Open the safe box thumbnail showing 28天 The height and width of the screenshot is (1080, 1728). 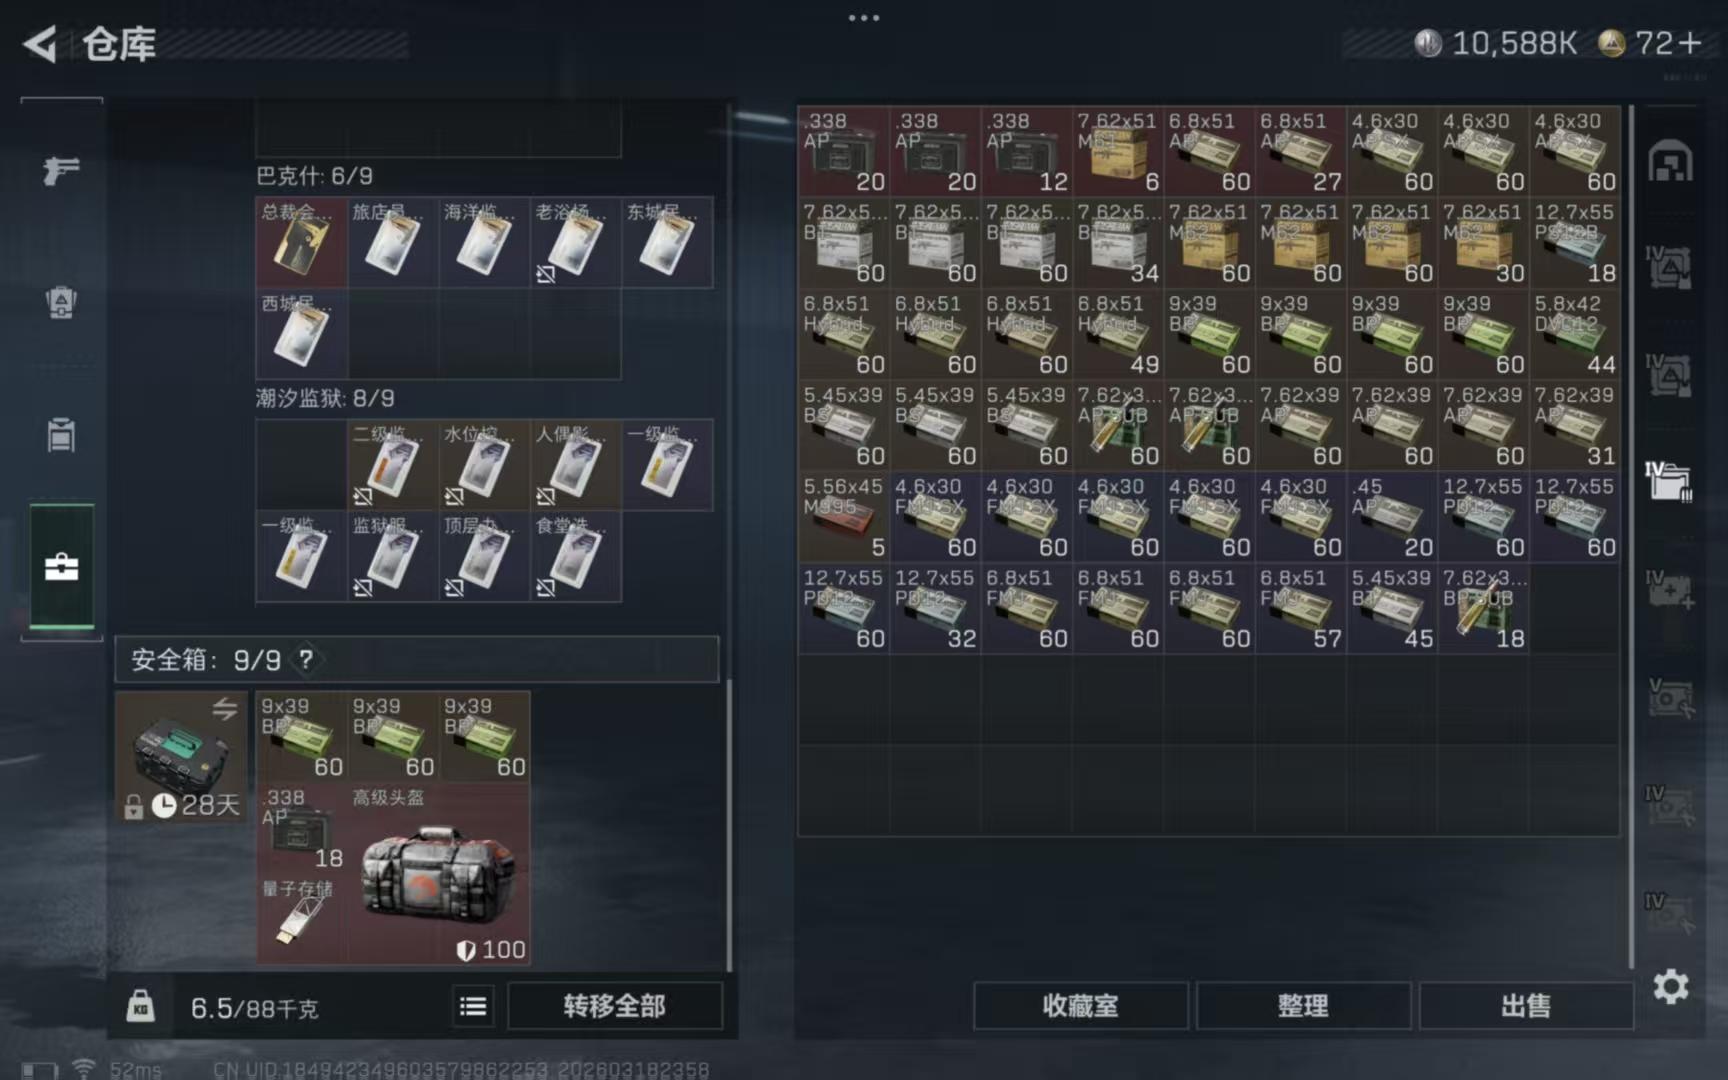tap(181, 757)
